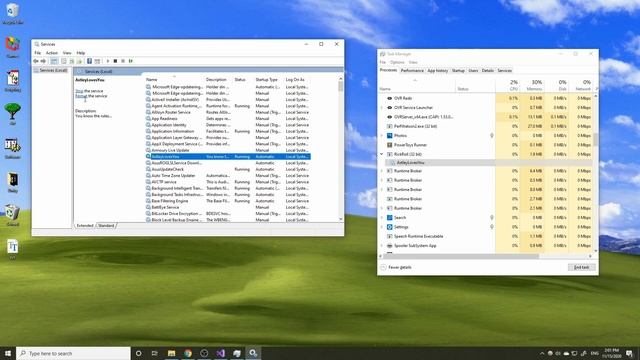Switch to the Details tab
This screenshot has height=360, width=640.
[x=488, y=71]
